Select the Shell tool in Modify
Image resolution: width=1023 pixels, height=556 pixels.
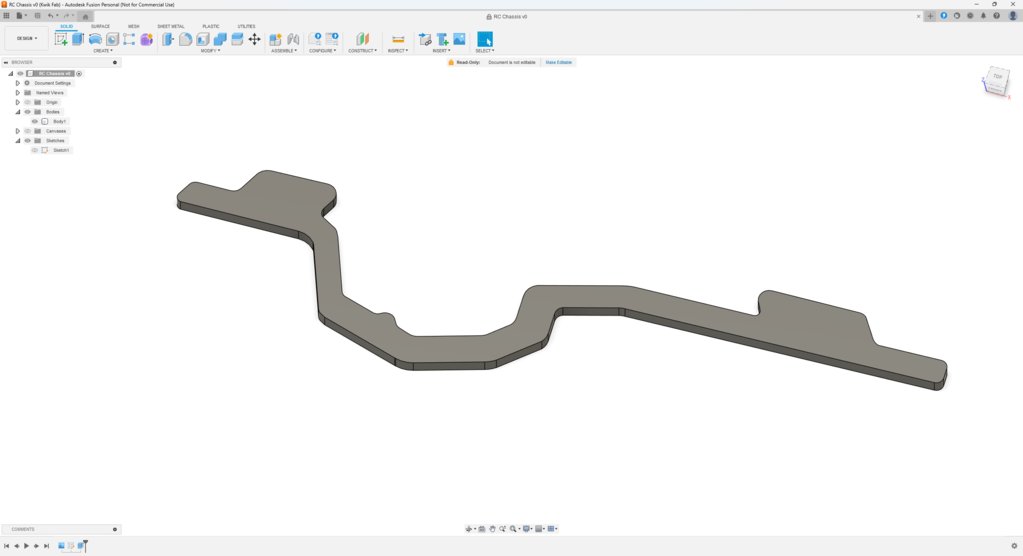(202, 39)
